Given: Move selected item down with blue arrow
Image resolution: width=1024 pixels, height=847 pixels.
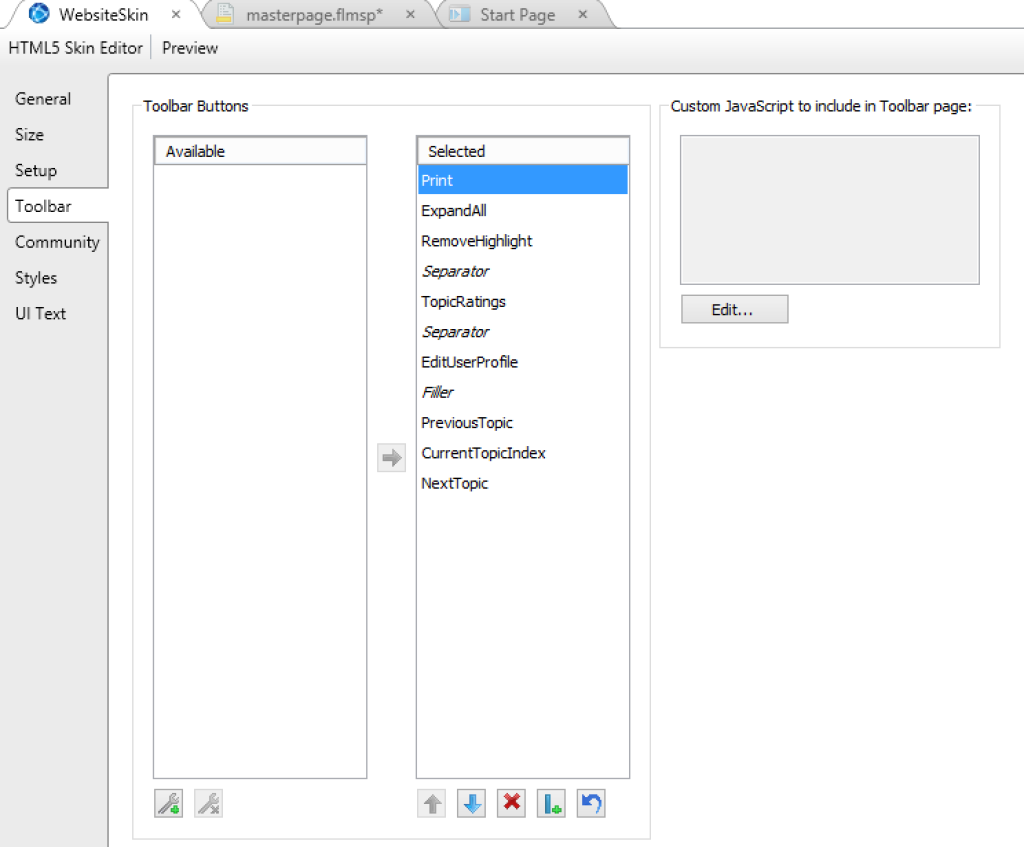Looking at the screenshot, I should (472, 803).
